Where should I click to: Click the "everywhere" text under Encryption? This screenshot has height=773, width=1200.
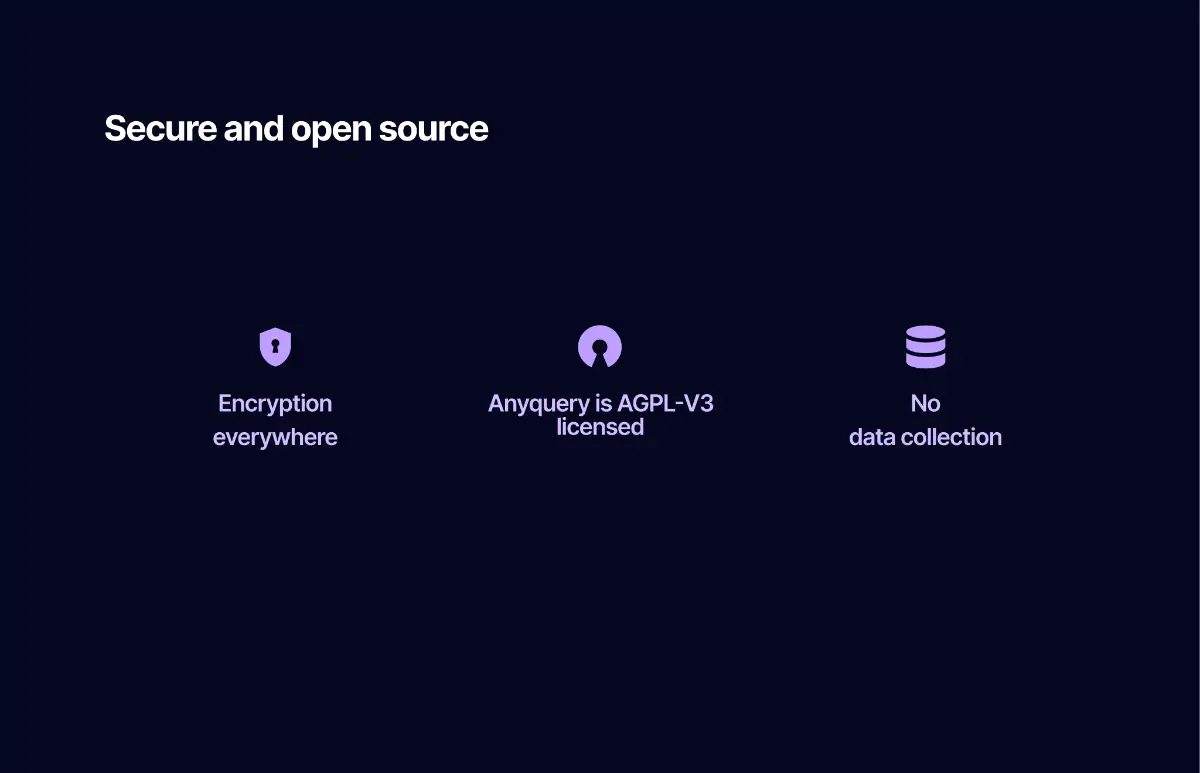[275, 437]
